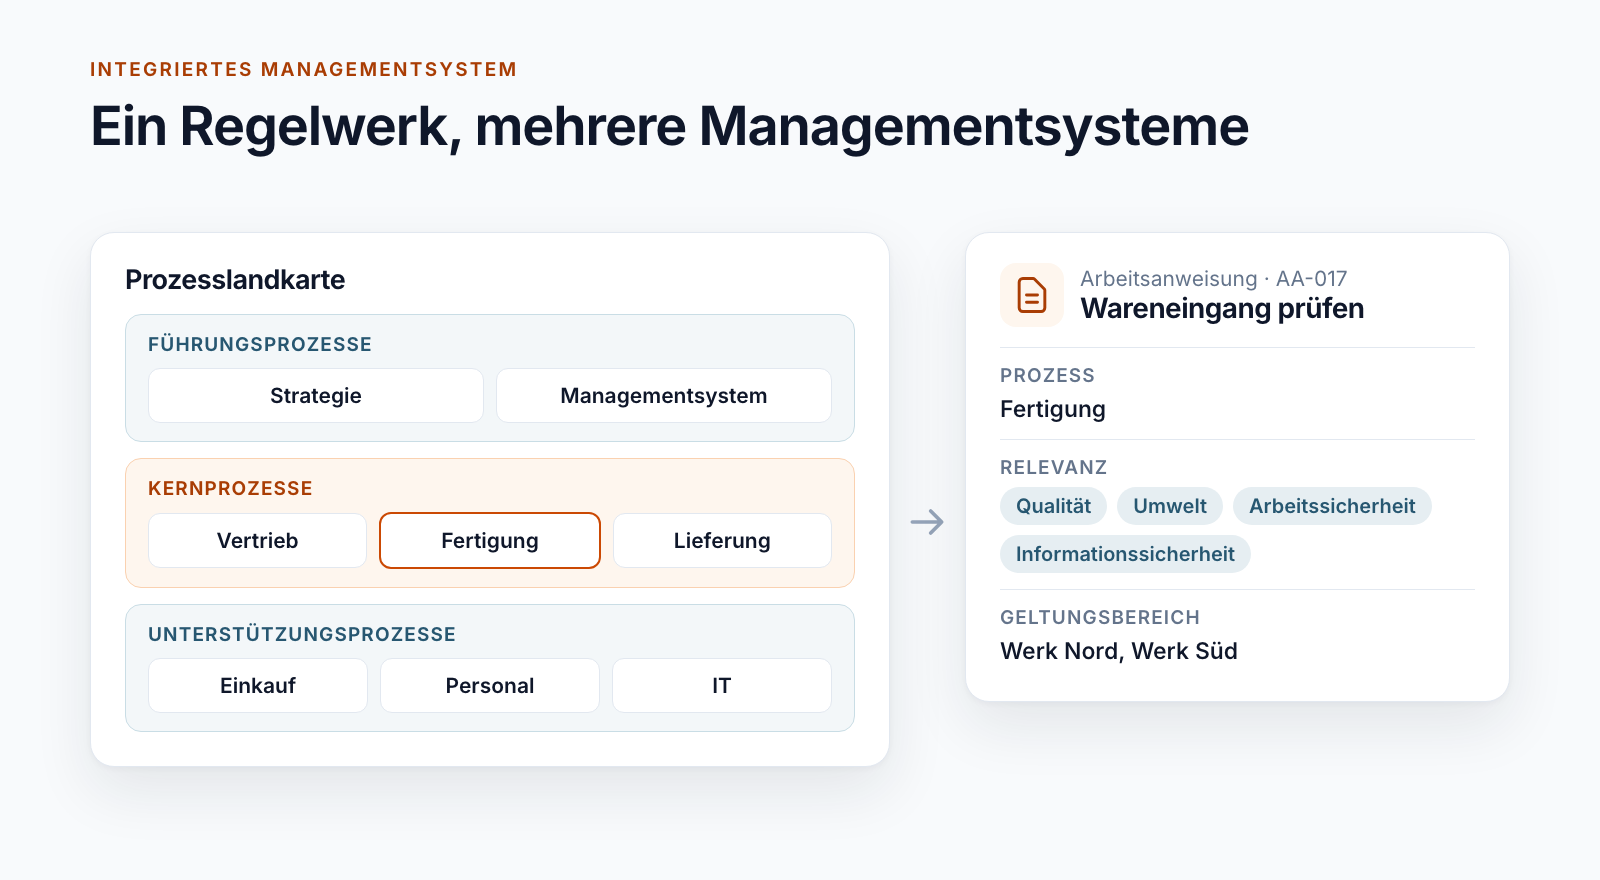Click the main headline Ein Regelwerk, mehrere Managementsysteme

coord(670,127)
